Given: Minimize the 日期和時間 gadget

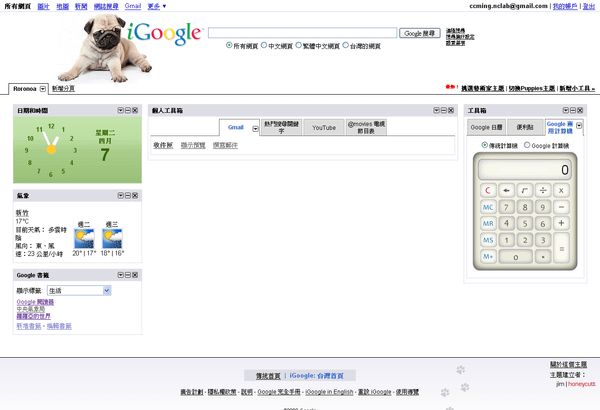Looking at the screenshot, I should tap(128, 110).
